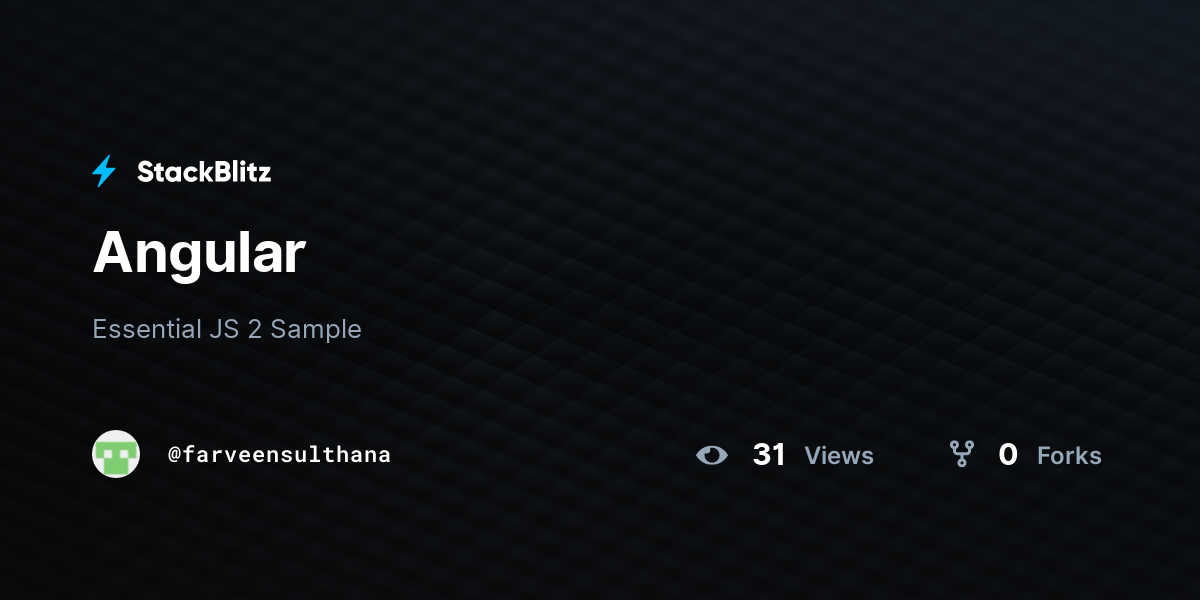Select the Essential JS 2 Sample description

pyautogui.click(x=227, y=329)
